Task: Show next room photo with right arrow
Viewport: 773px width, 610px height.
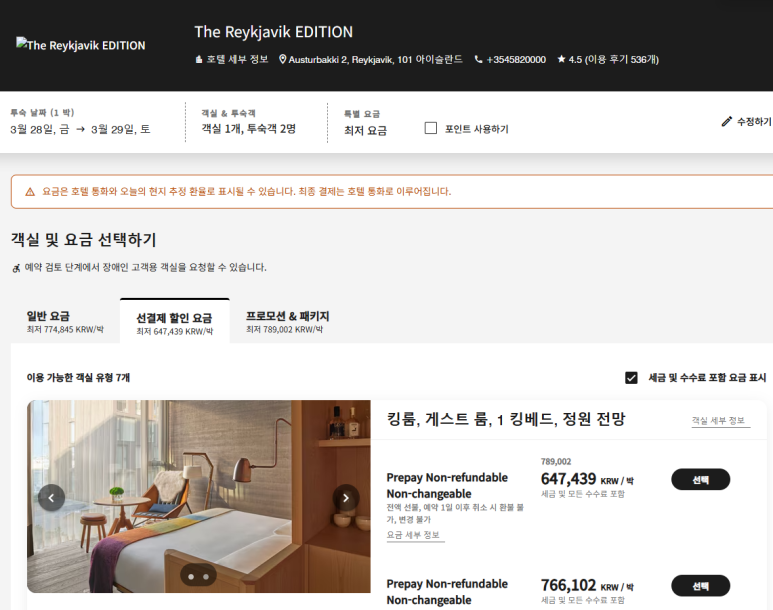Action: pyautogui.click(x=346, y=498)
